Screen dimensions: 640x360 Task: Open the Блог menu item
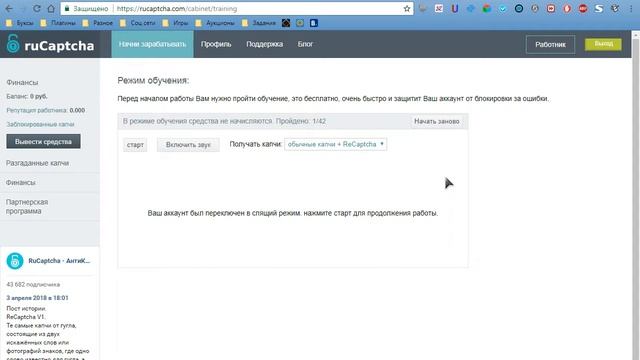305,44
